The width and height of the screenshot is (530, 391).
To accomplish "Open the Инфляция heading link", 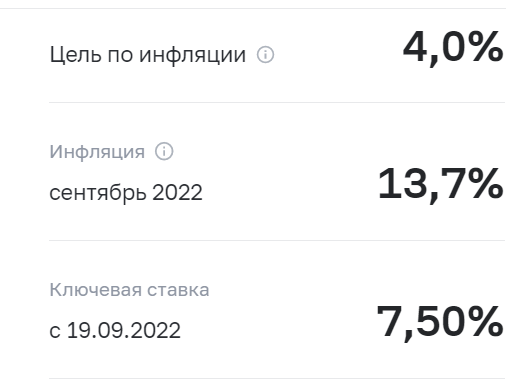I will 97,151.
